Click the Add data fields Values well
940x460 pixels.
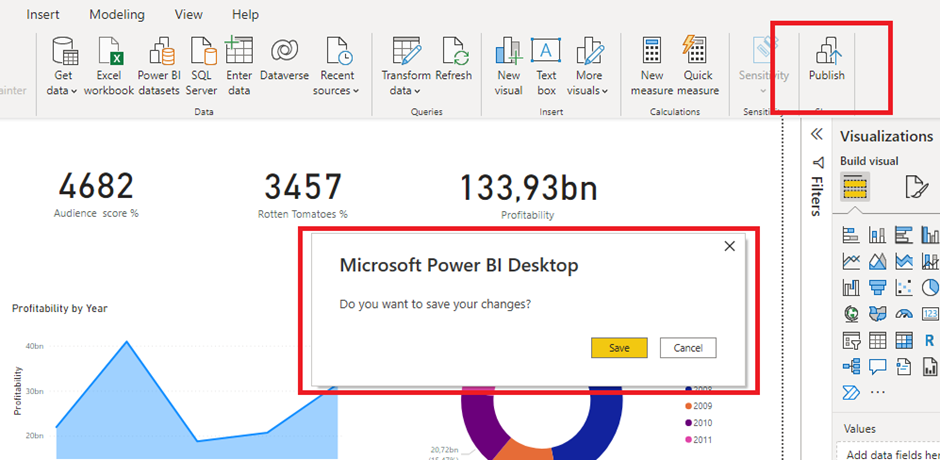pyautogui.click(x=888, y=452)
